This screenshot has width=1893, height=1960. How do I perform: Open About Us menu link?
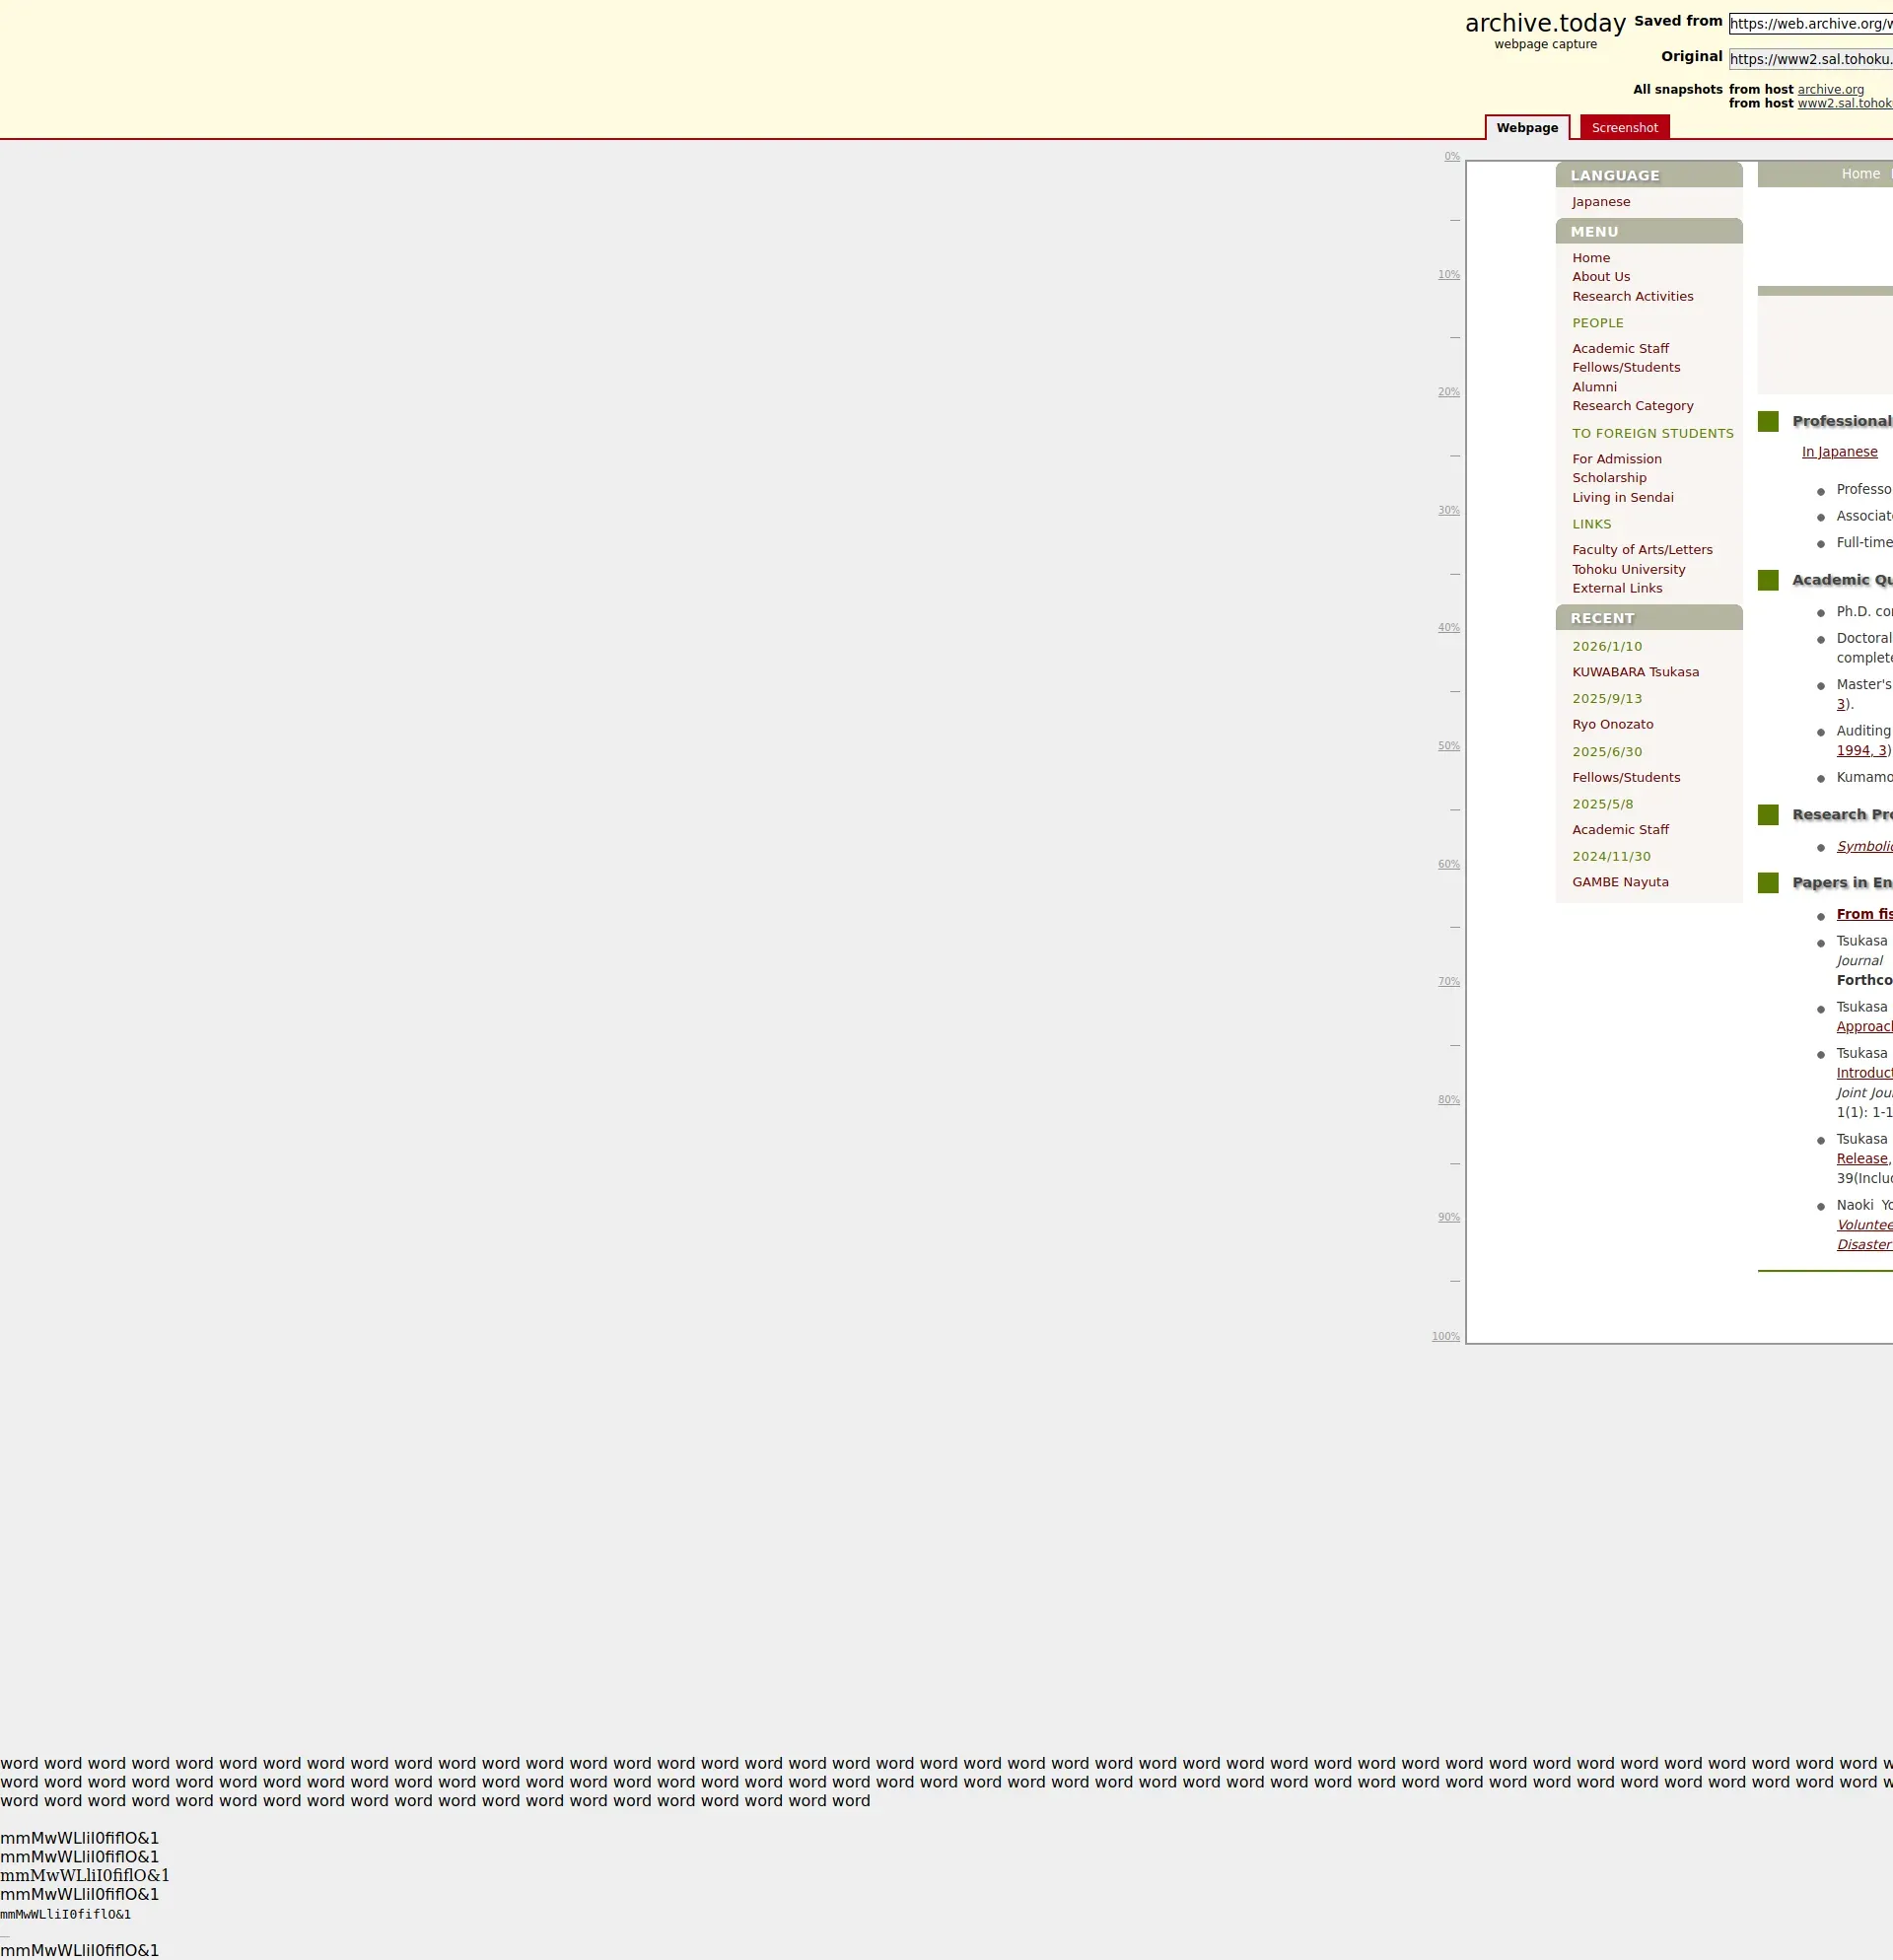(x=1600, y=277)
